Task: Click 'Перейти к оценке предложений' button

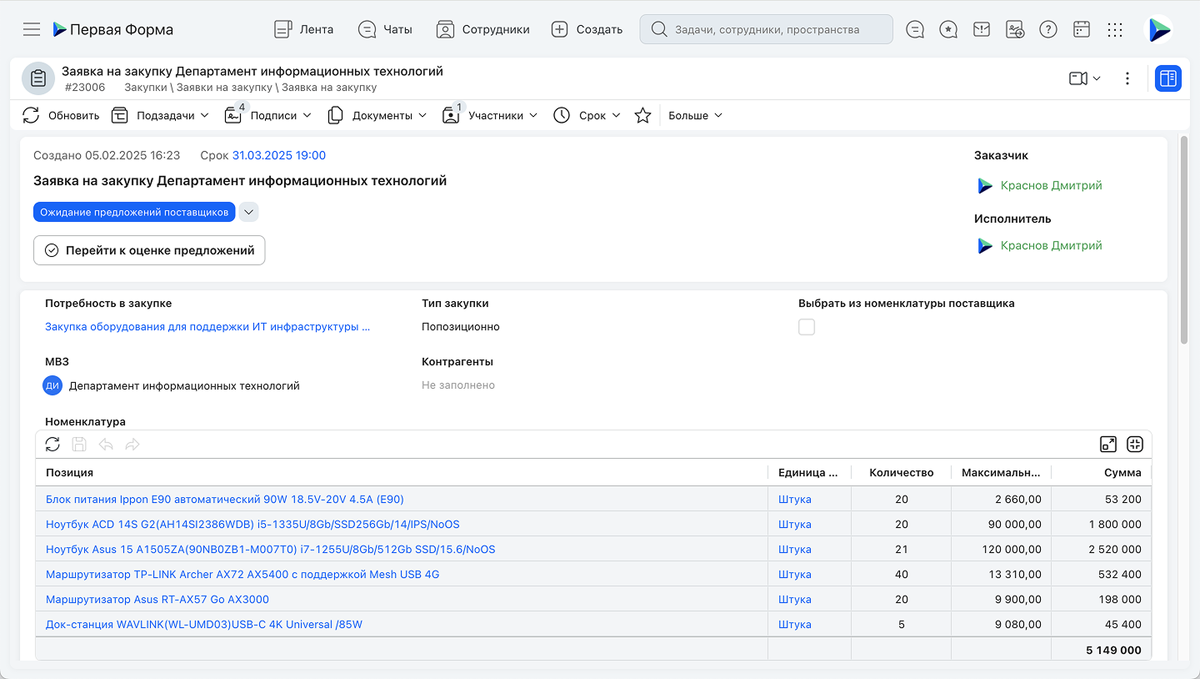Action: tap(149, 251)
